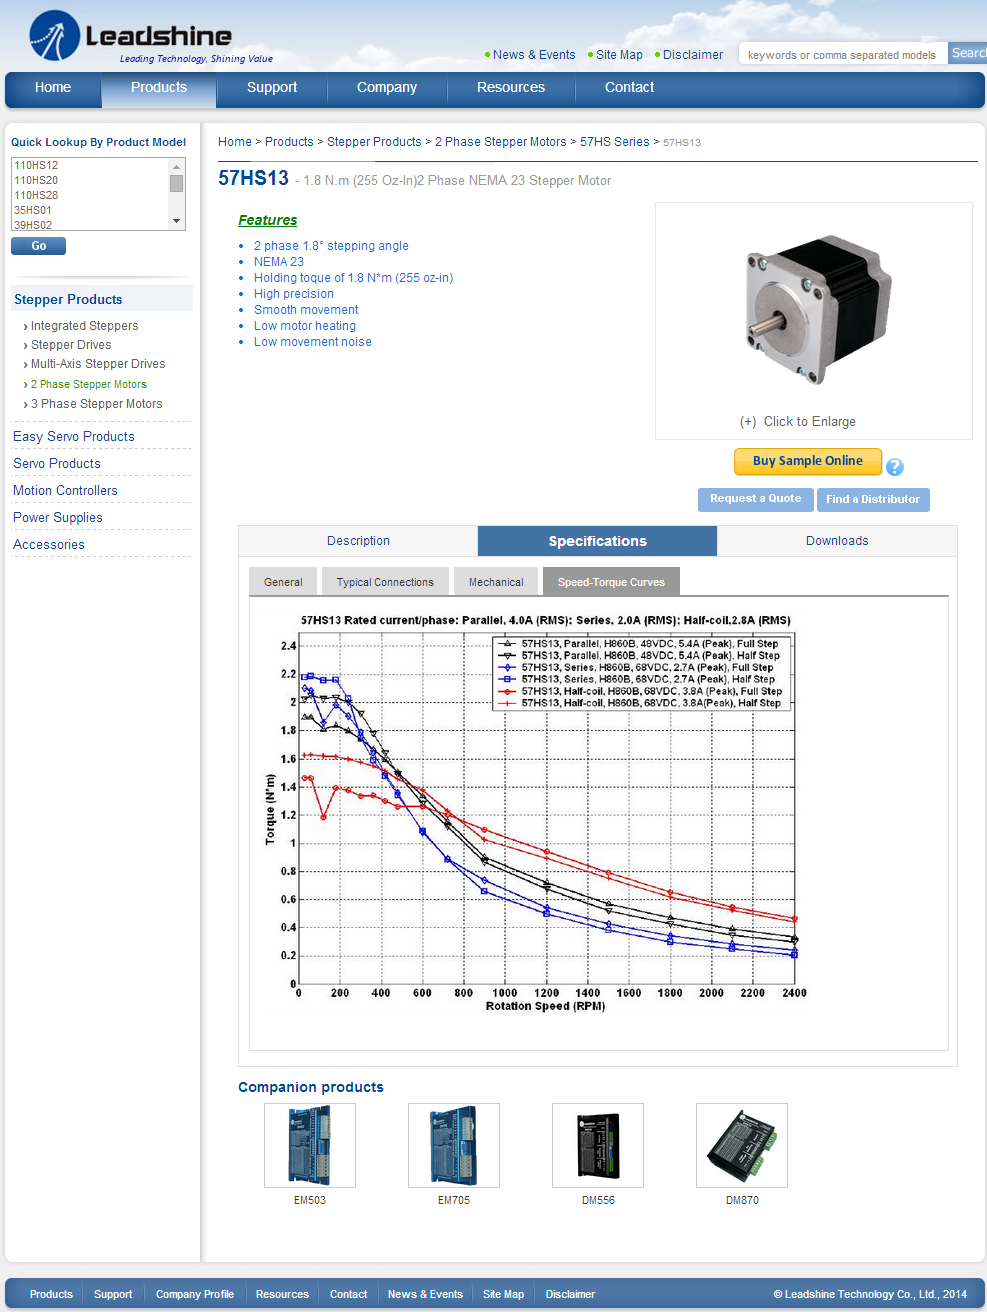Screen dimensions: 987x1312
Task: Click the Home breadcrumb link
Action: pyautogui.click(x=235, y=142)
